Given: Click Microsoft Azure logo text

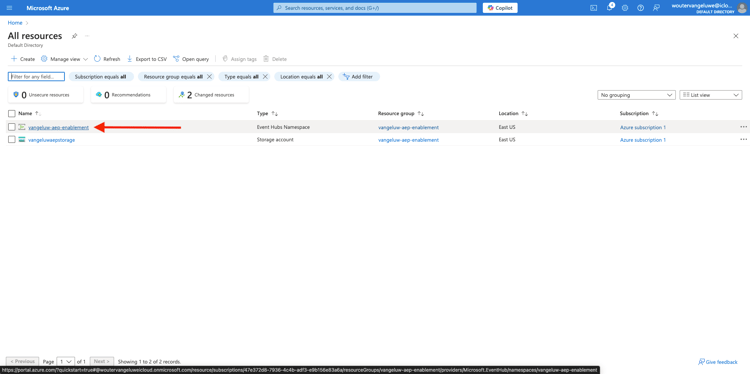Looking at the screenshot, I should (48, 8).
